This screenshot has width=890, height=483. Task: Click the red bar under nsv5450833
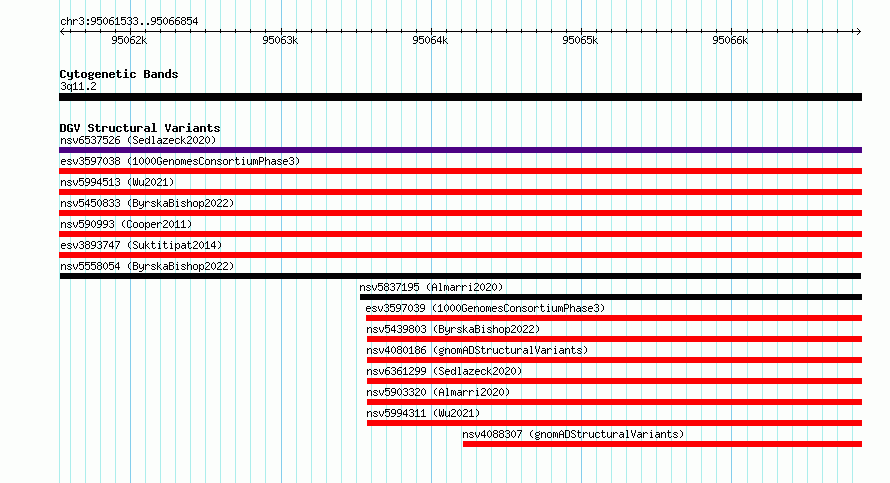click(460, 213)
